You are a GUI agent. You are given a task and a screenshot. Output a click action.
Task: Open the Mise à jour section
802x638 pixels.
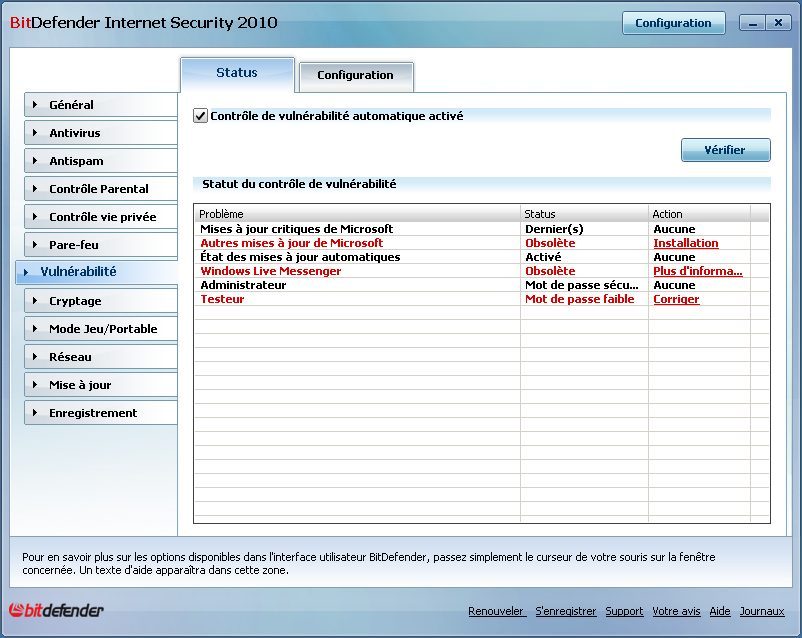coord(101,385)
